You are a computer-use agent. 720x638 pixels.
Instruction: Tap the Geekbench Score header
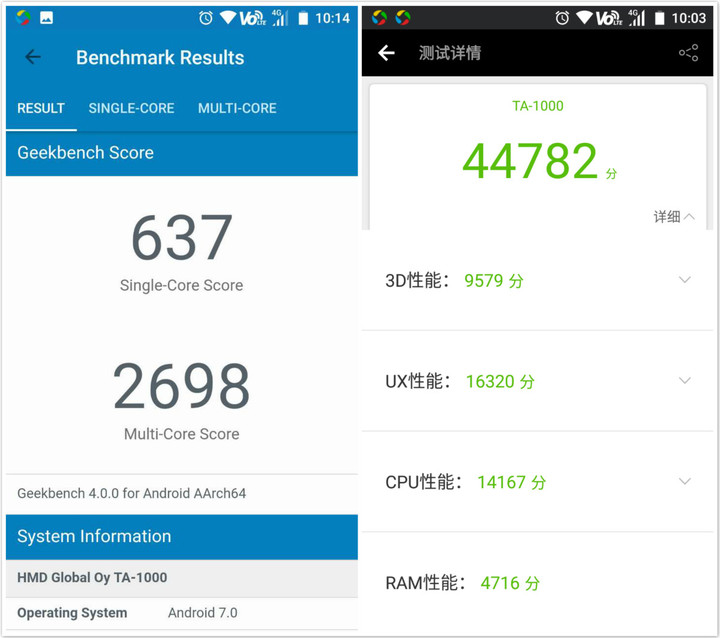182,153
